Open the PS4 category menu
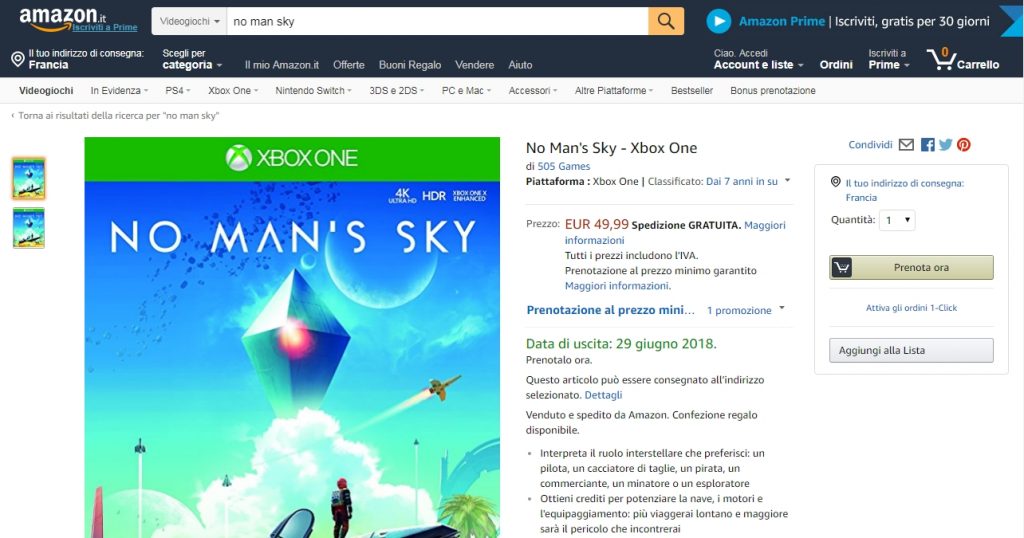Viewport: 1024px width, 538px height. [x=178, y=91]
